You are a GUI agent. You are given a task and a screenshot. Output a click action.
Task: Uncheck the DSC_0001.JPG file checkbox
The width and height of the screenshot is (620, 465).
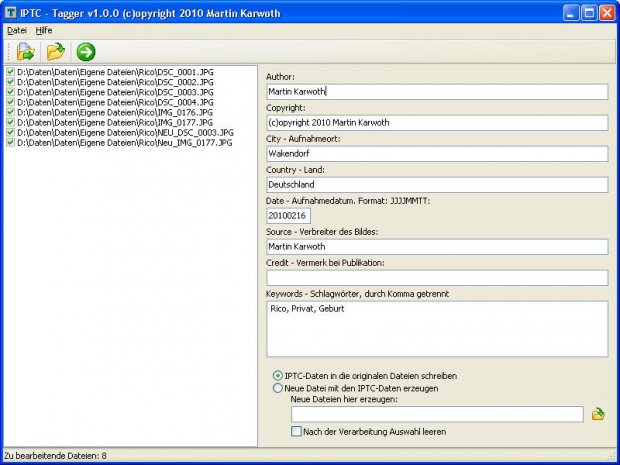[x=11, y=72]
